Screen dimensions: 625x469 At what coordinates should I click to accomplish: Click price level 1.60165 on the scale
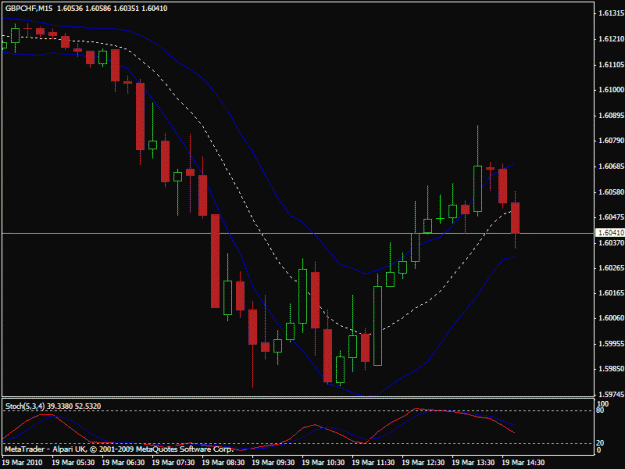[x=611, y=293]
